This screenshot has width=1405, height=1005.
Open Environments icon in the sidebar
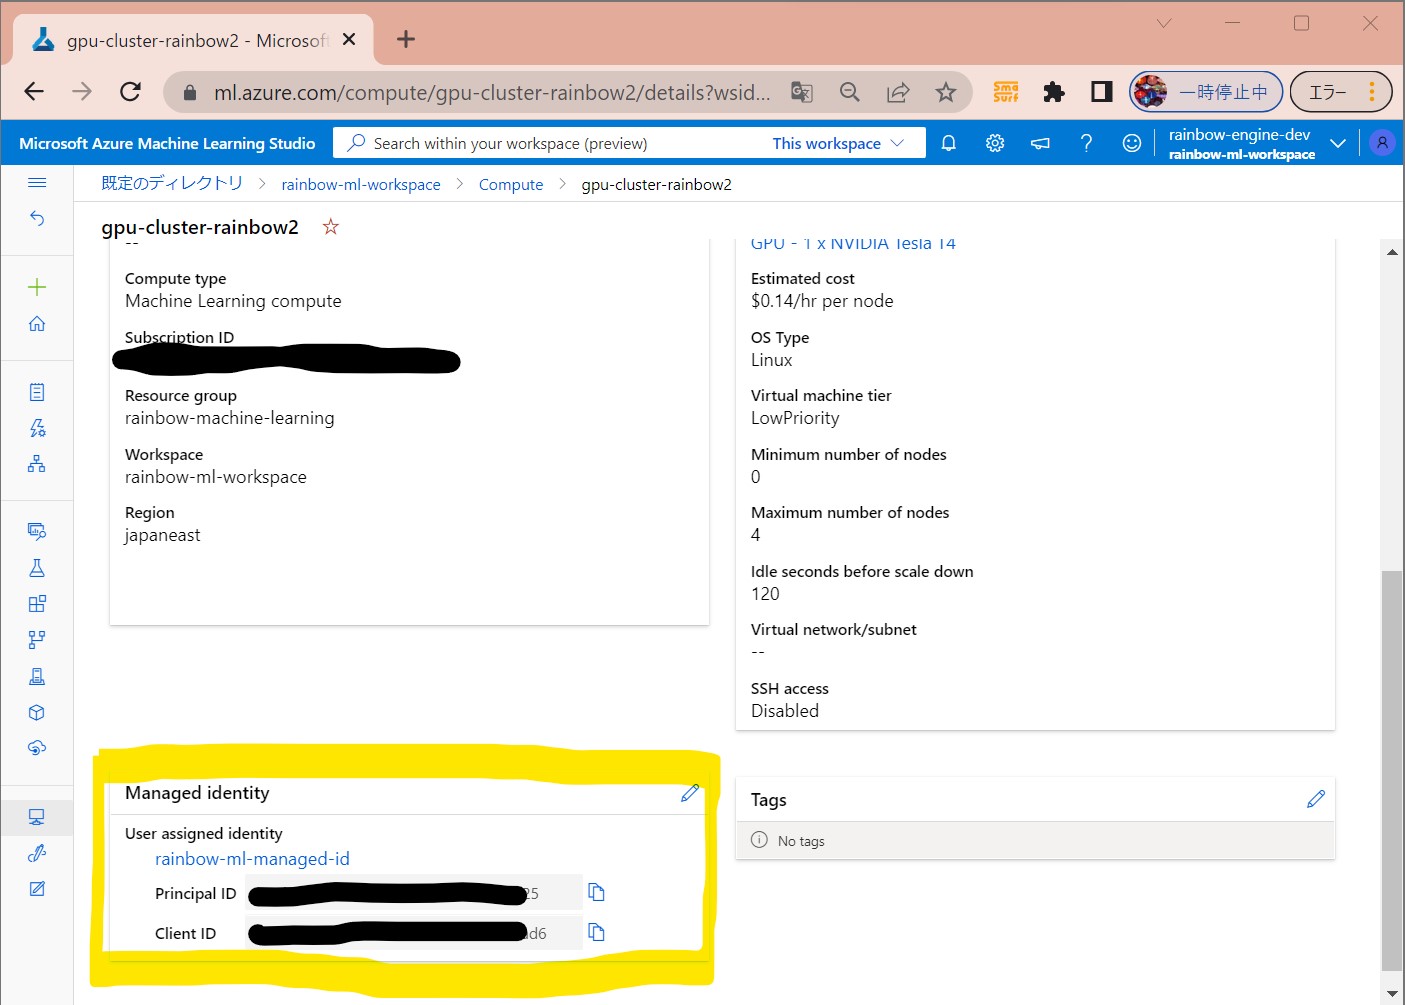[x=37, y=677]
